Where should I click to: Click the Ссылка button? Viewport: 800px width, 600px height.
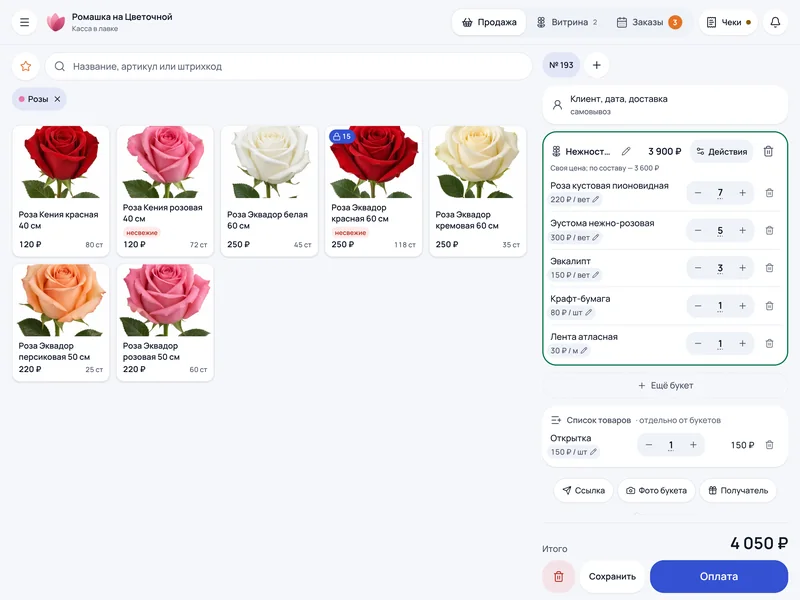pos(583,491)
